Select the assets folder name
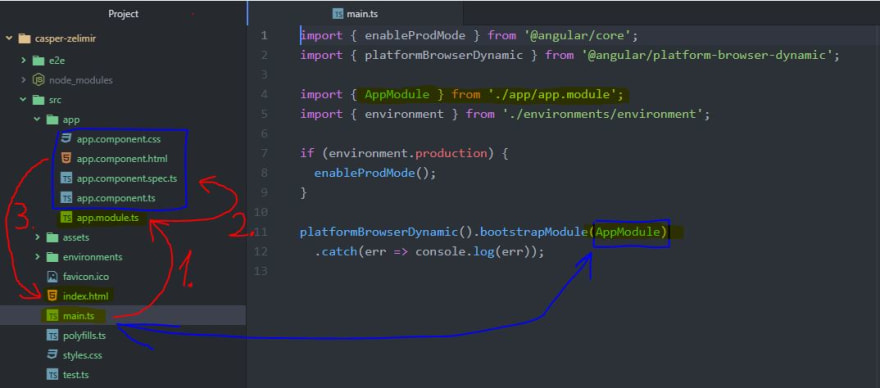This screenshot has height=388, width=880. tap(76, 237)
